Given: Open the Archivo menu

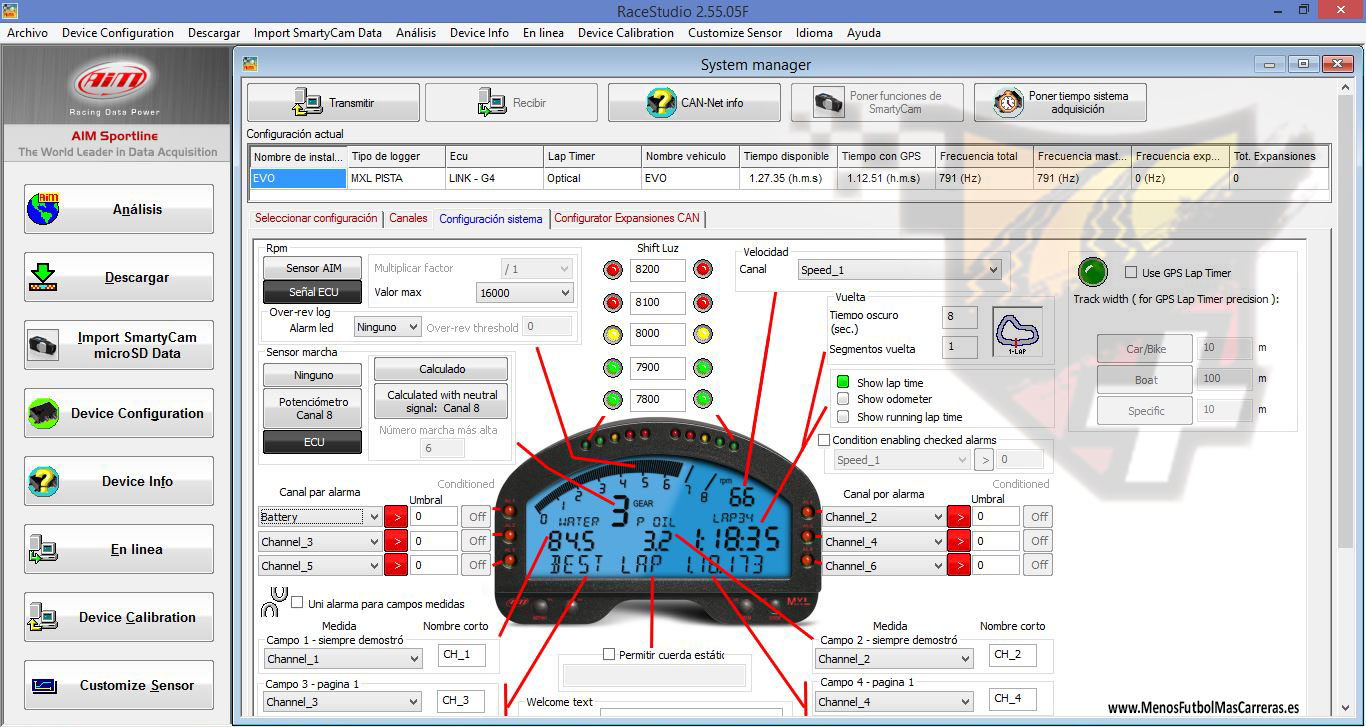Looking at the screenshot, I should 27,32.
